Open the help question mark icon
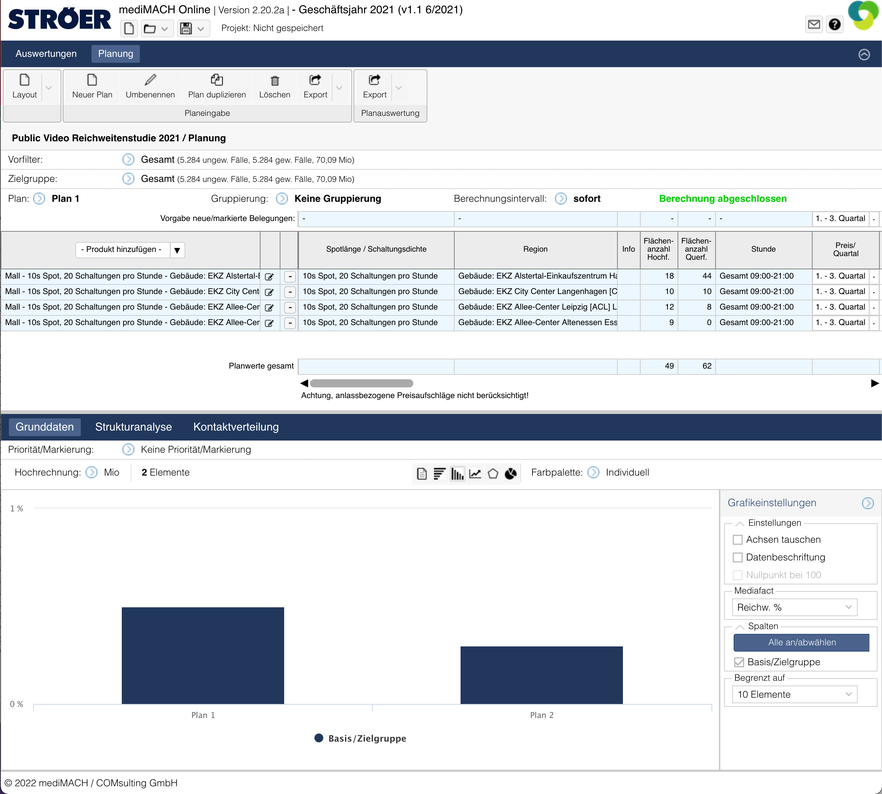882x794 pixels. pyautogui.click(x=835, y=25)
